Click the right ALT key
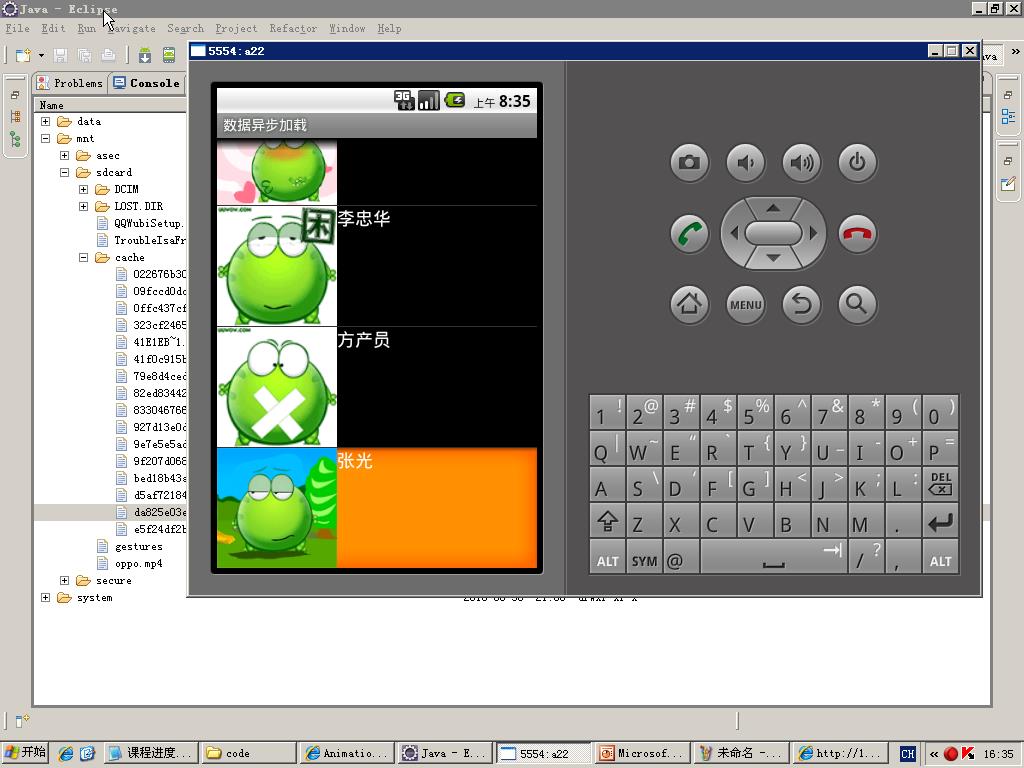The height and width of the screenshot is (768, 1024). pos(940,557)
